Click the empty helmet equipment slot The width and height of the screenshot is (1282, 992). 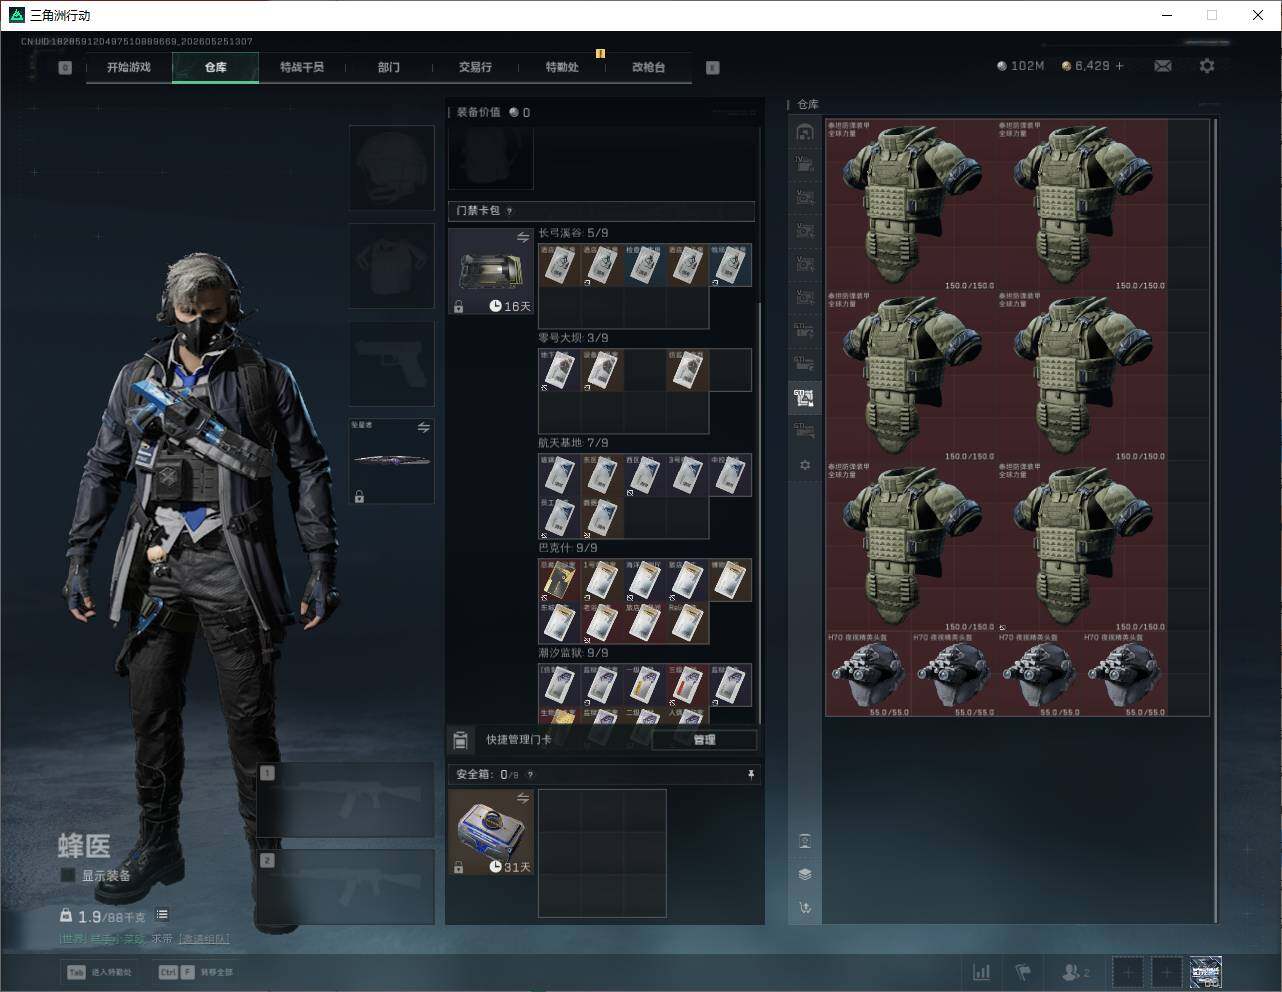[391, 168]
